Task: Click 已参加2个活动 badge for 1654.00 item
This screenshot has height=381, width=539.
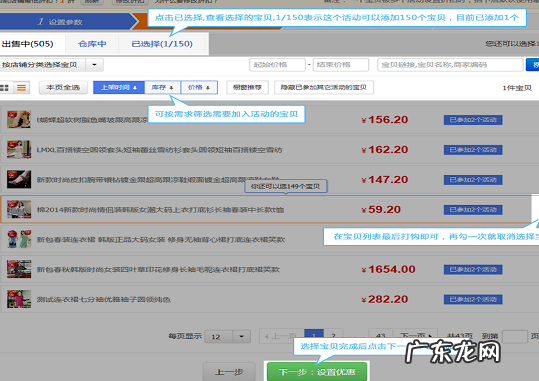Action: (x=473, y=269)
